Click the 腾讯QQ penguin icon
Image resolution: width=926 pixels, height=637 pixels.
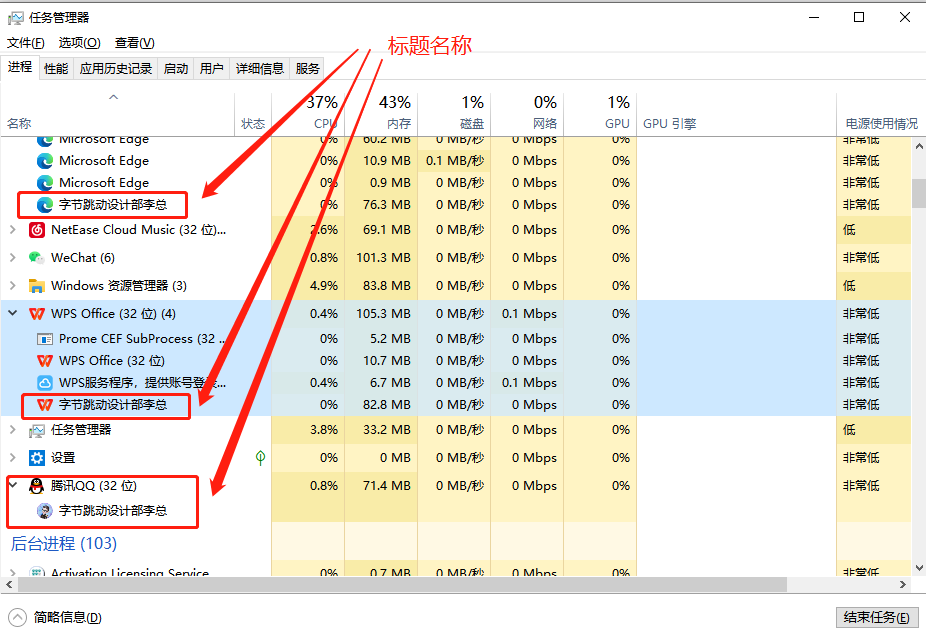[37, 486]
